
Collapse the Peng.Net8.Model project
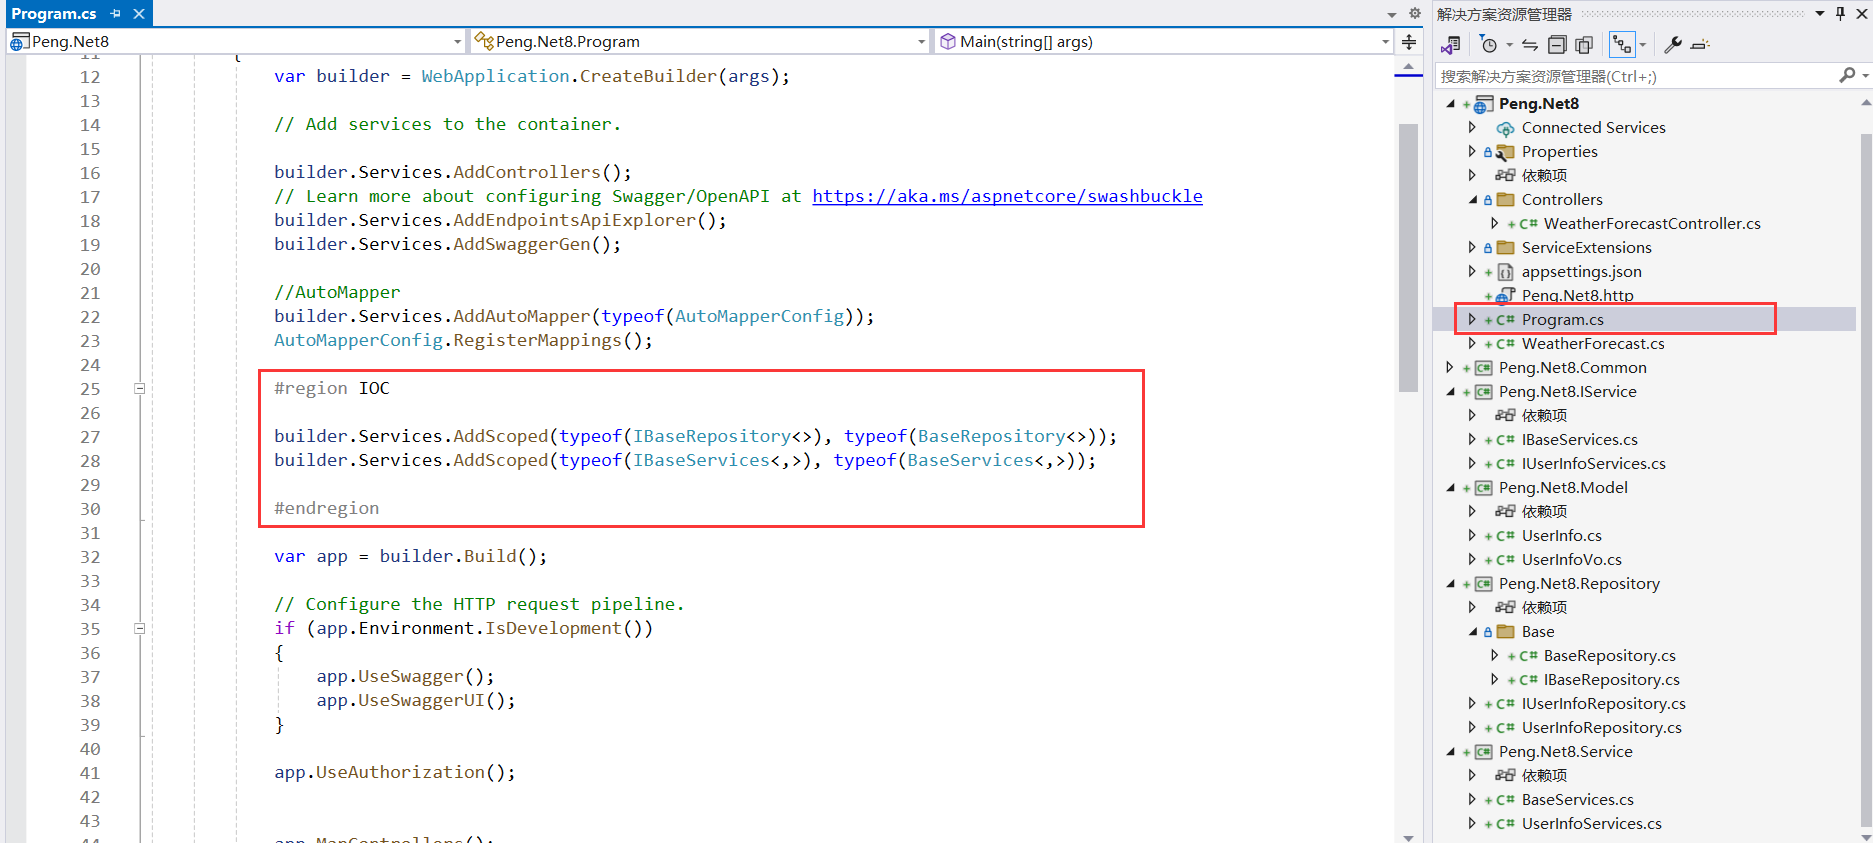(1451, 488)
